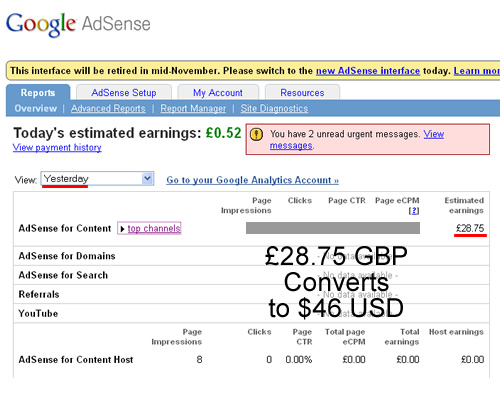Click the Host earnings £0.00 value
The width and height of the screenshot is (500, 400).
(472, 360)
